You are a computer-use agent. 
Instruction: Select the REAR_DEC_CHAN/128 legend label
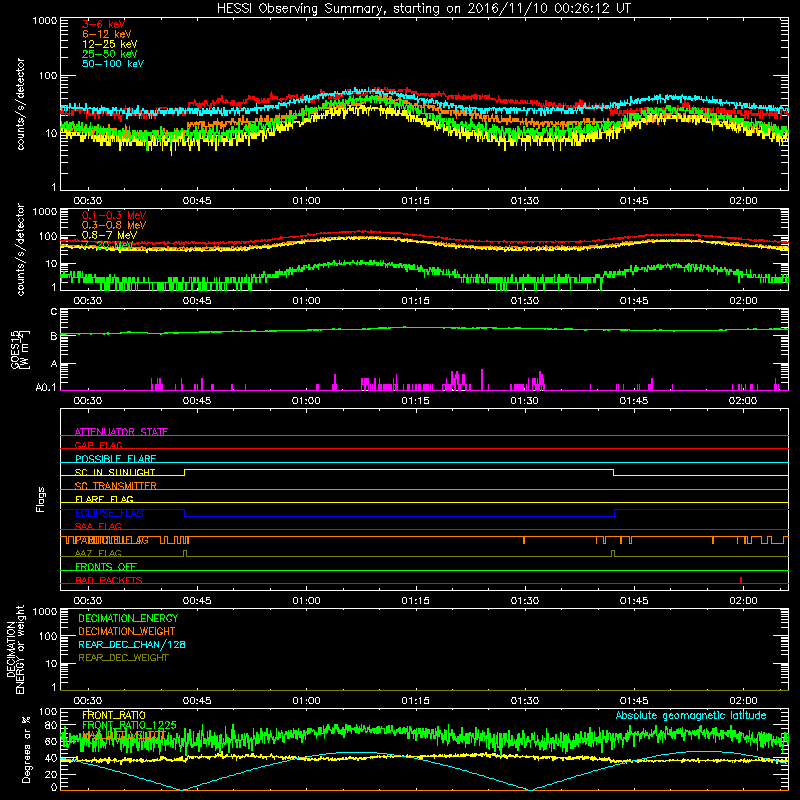[132, 644]
